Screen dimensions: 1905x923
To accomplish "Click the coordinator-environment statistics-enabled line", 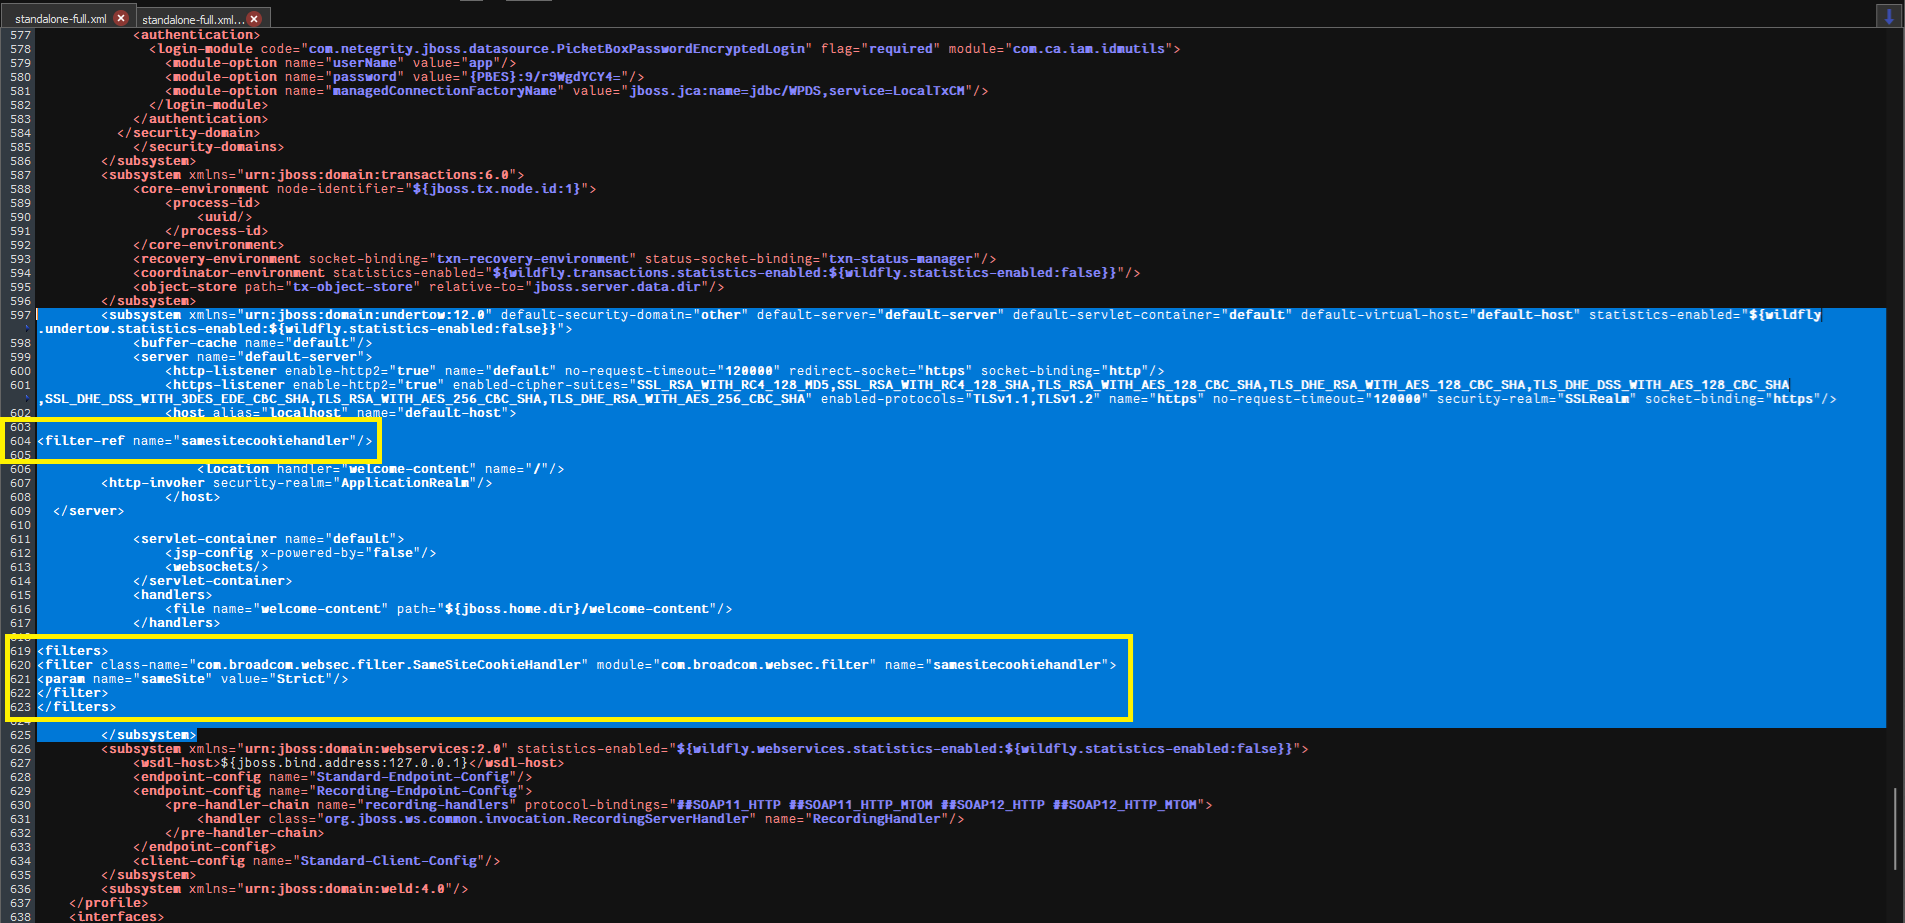I will 637,273.
